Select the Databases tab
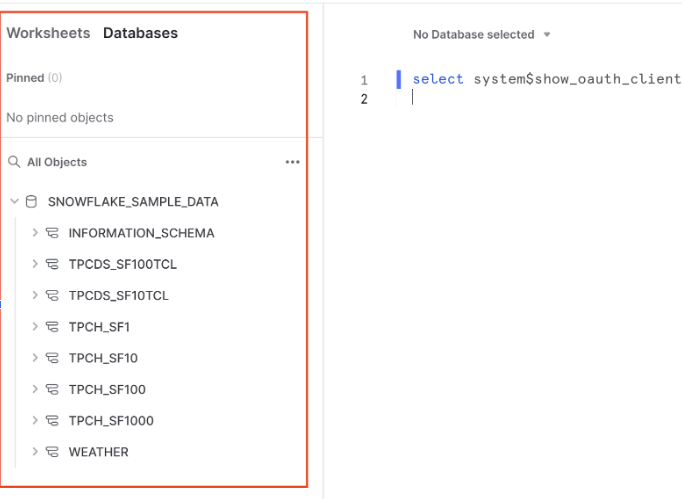 pos(140,33)
